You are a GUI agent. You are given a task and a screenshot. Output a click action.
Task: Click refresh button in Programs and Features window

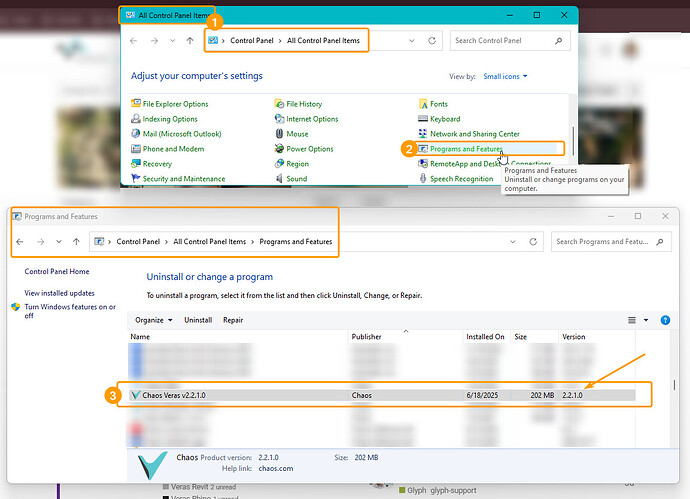[533, 242]
